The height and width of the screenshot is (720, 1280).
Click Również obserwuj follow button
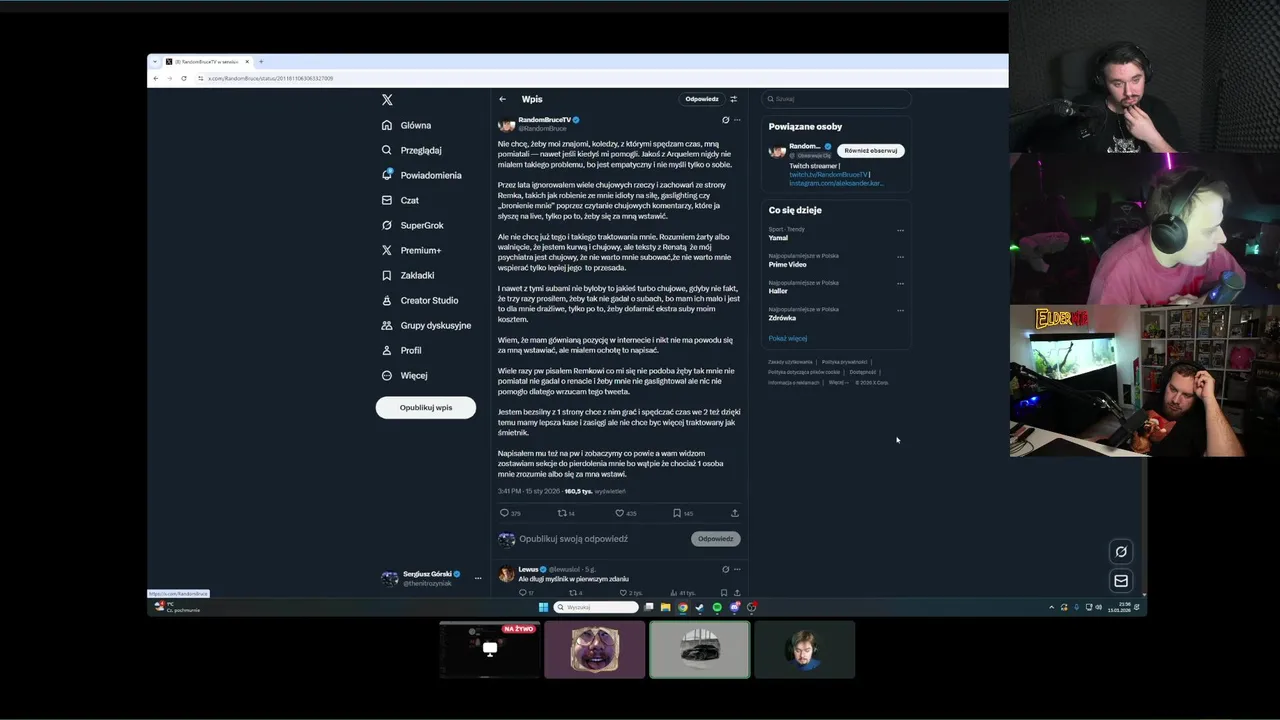[x=870, y=151]
